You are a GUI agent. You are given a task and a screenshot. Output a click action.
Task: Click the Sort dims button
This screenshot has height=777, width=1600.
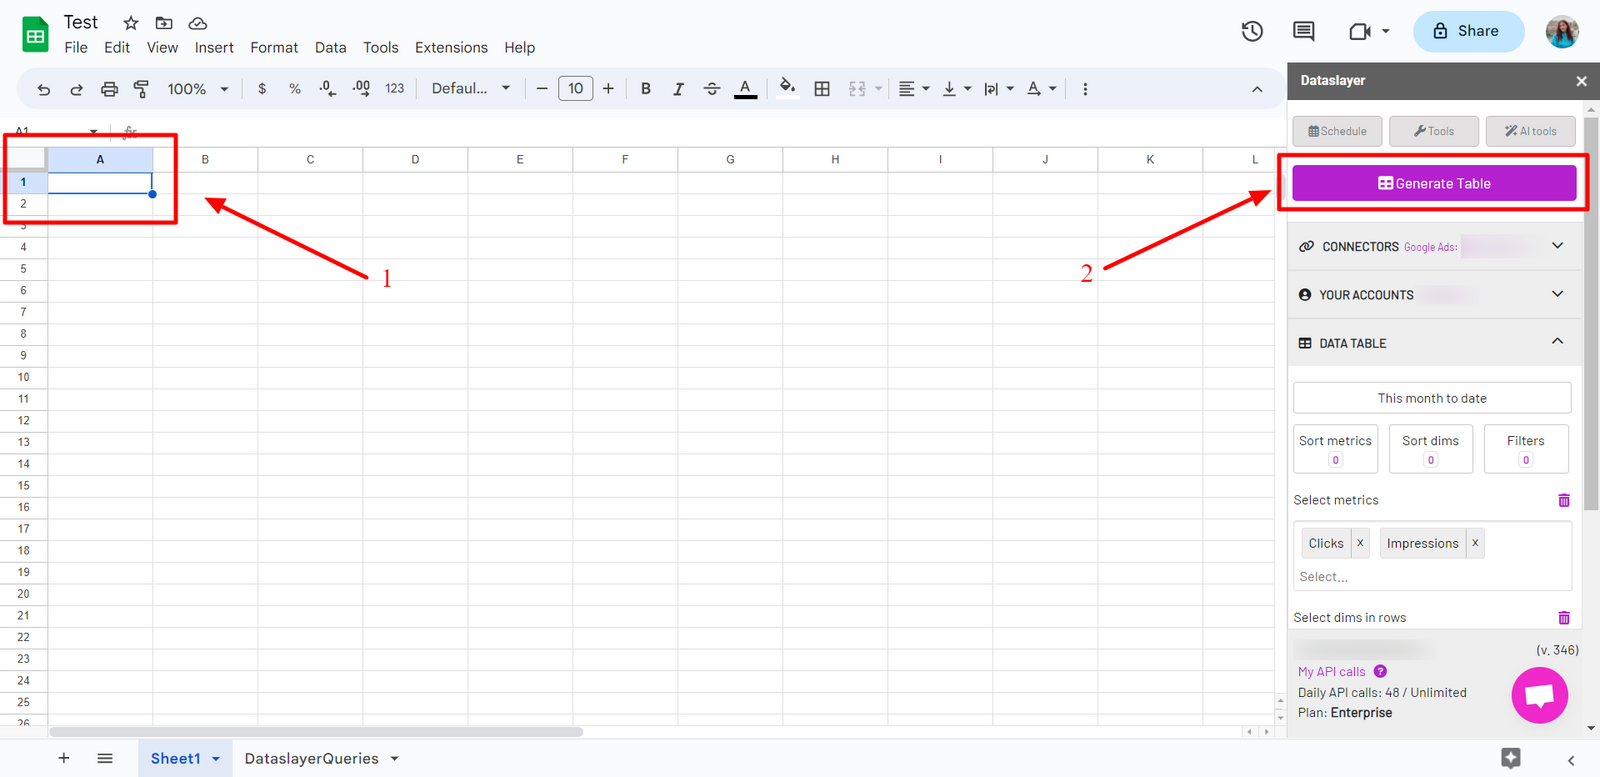coord(1430,448)
